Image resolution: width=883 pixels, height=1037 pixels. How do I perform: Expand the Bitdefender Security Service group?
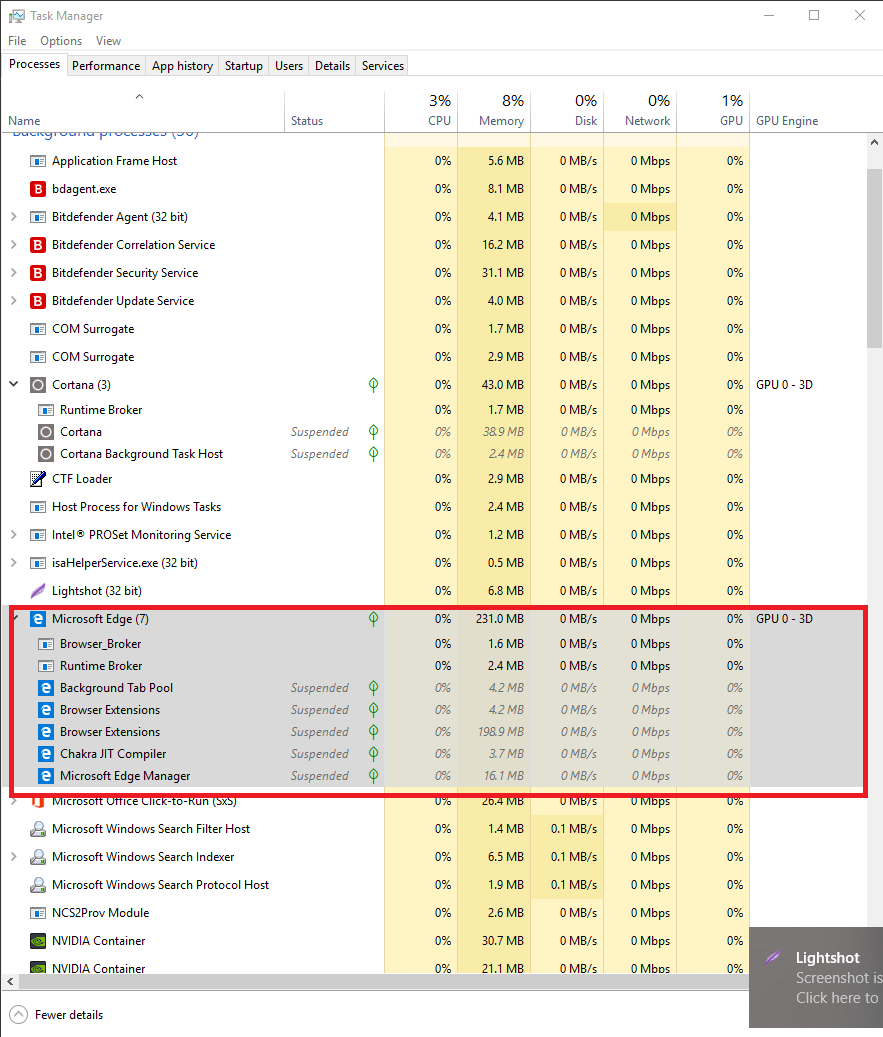pos(13,272)
